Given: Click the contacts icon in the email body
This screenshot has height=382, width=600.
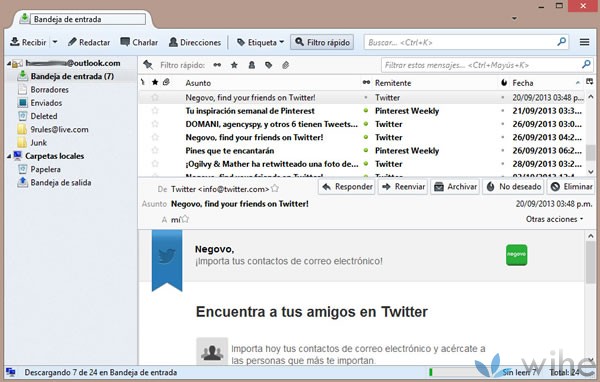Looking at the screenshot, I should click(212, 351).
